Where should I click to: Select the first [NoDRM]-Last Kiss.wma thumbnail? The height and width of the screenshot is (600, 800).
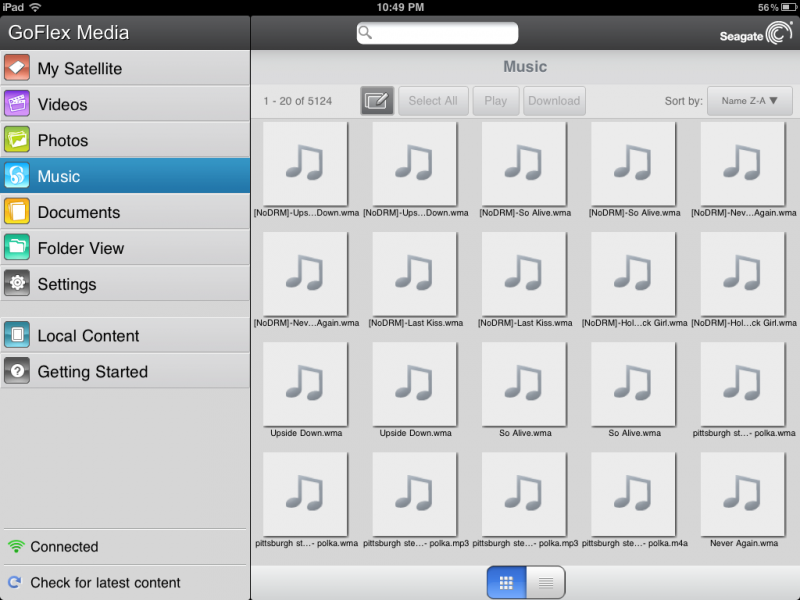(414, 274)
